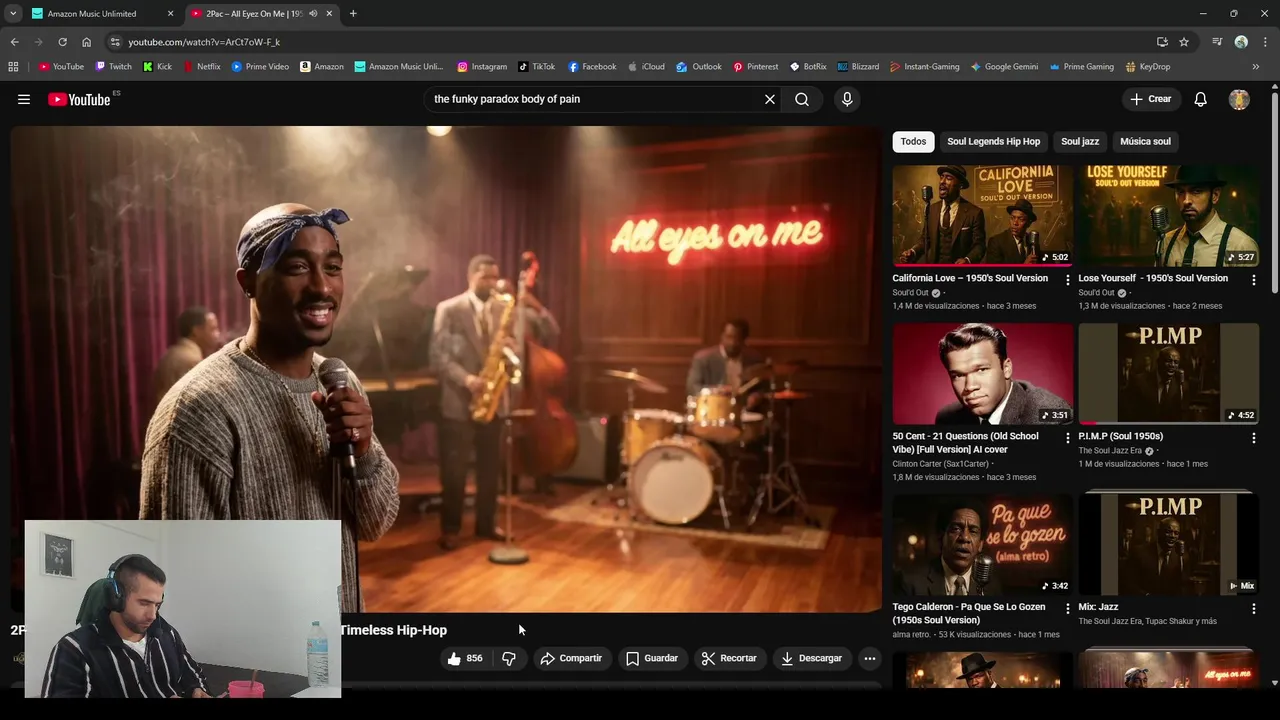Image resolution: width=1280 pixels, height=720 pixels.
Task: Open the media controls icon in Chrome
Action: pyautogui.click(x=1217, y=42)
